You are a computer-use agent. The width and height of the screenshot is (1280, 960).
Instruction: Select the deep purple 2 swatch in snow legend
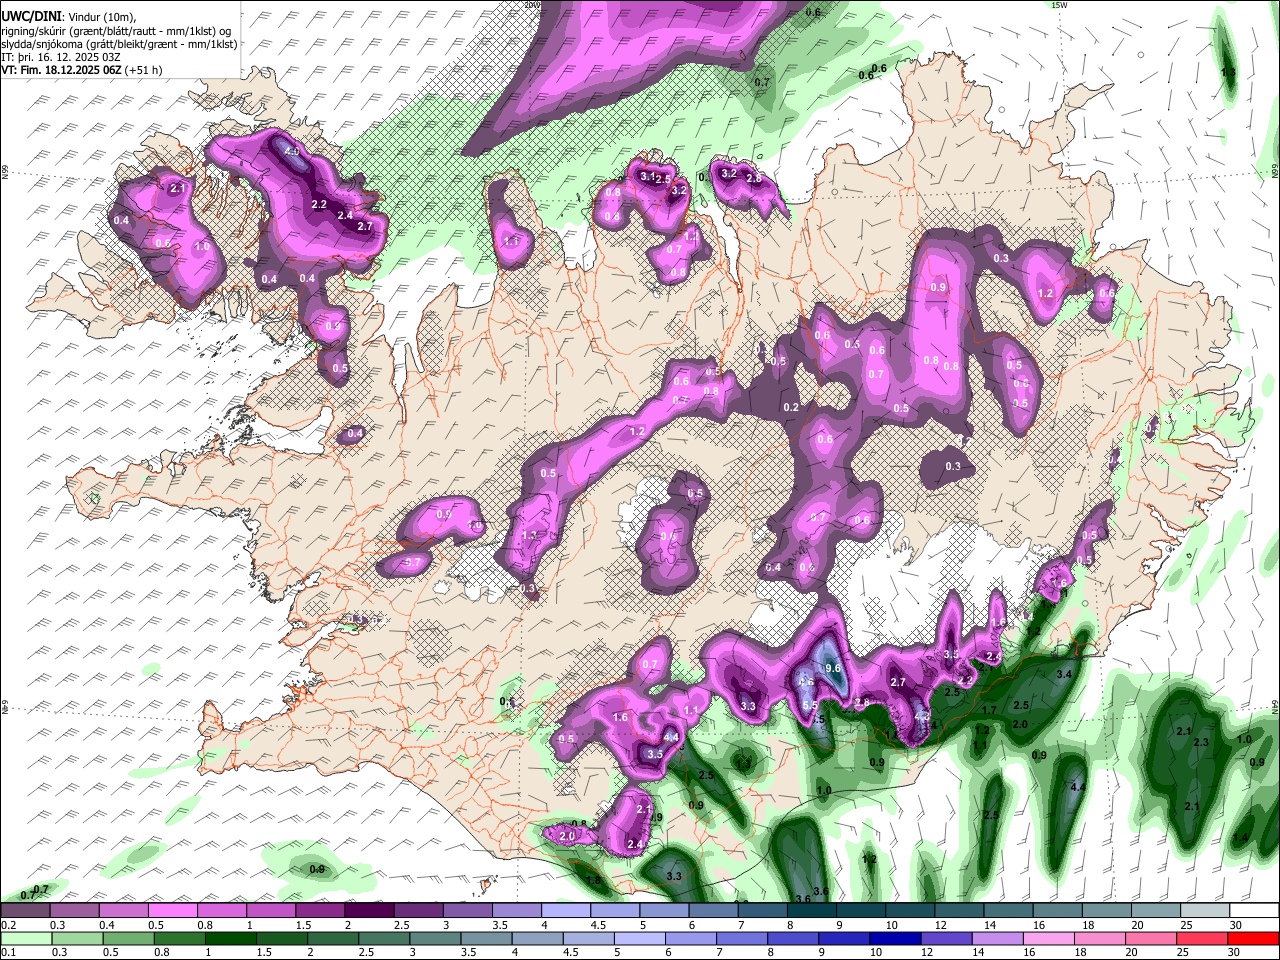(369, 910)
